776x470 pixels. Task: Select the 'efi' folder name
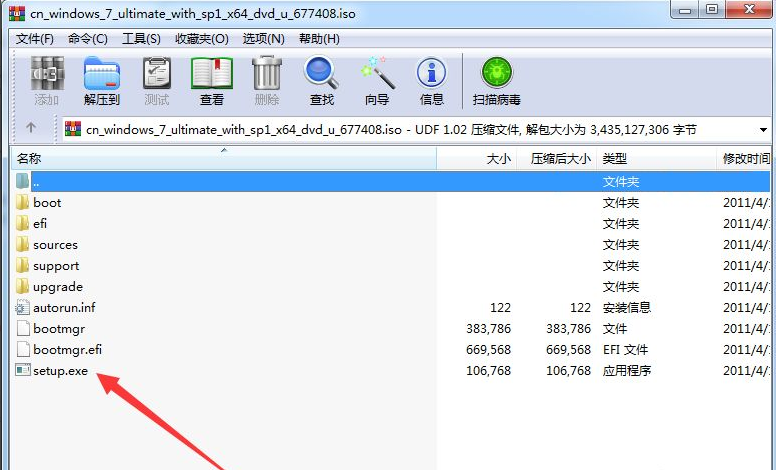[40, 223]
